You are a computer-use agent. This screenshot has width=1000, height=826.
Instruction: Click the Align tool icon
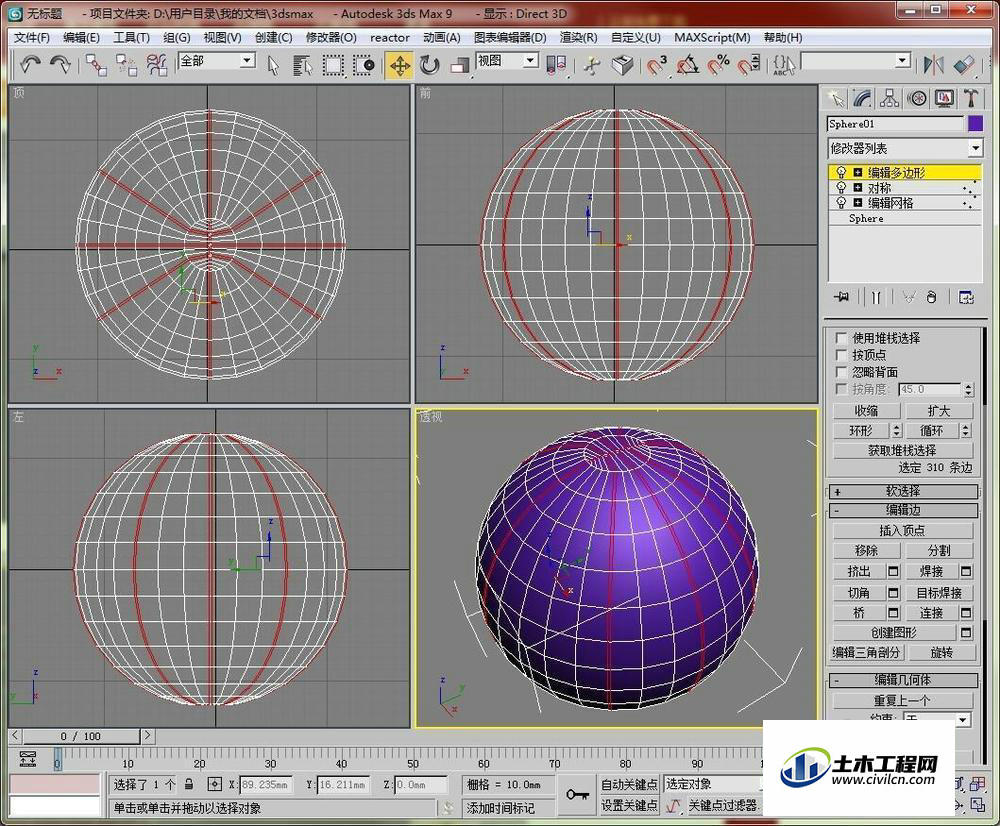(x=964, y=64)
